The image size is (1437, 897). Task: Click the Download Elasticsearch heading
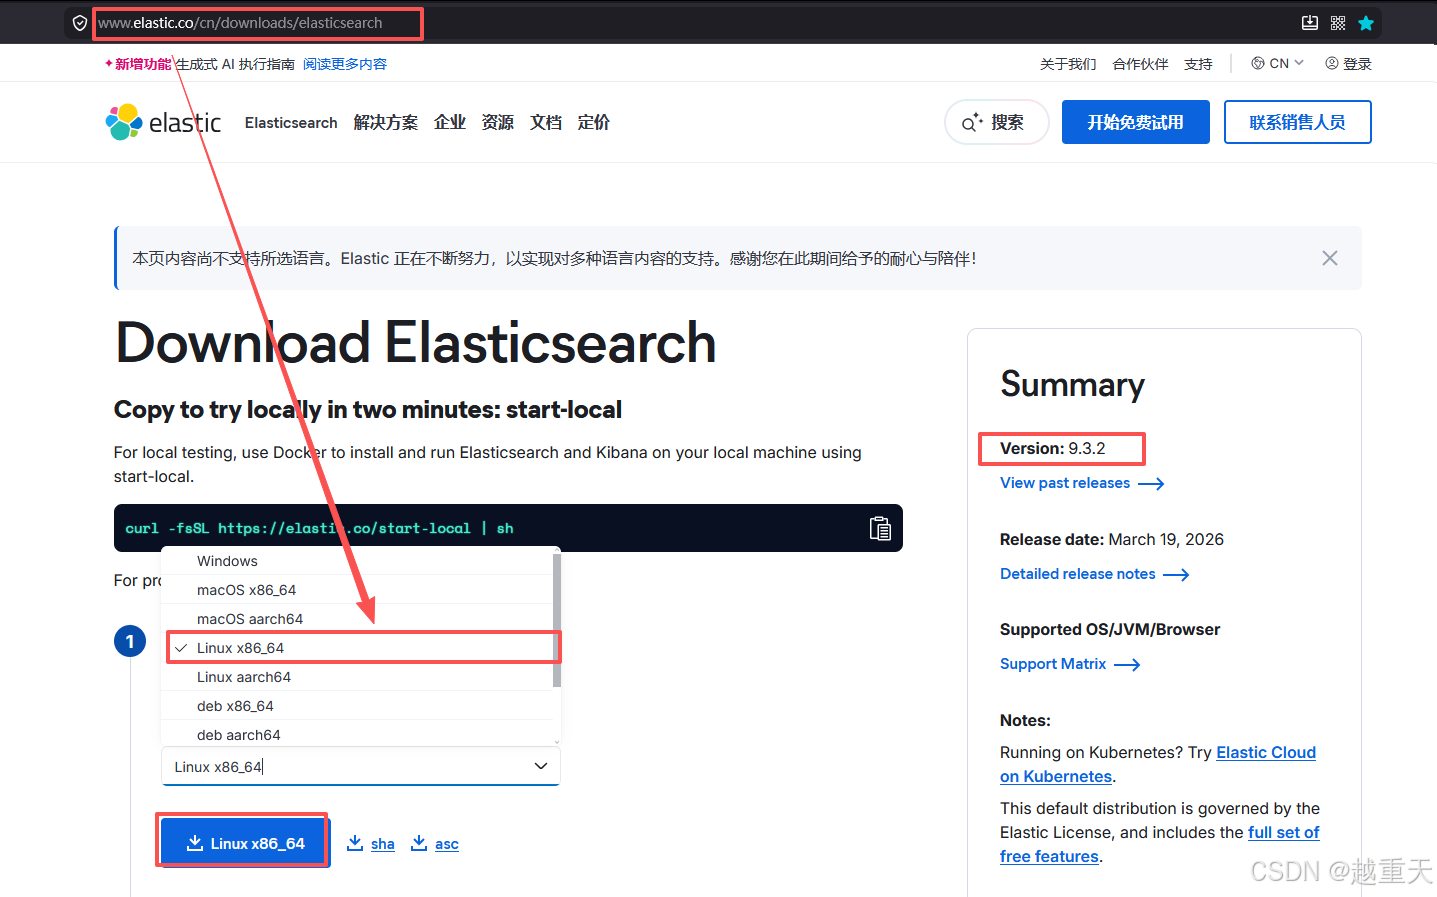pos(416,343)
